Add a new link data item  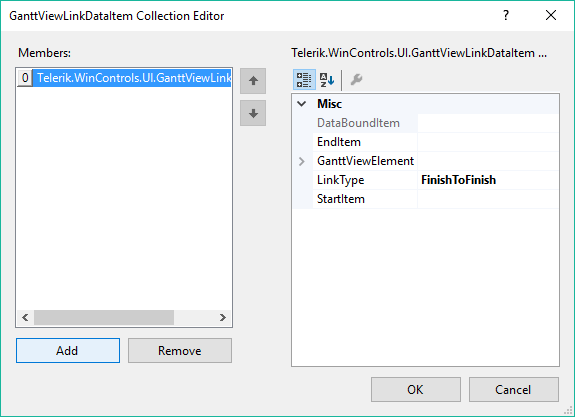pyautogui.click(x=68, y=351)
